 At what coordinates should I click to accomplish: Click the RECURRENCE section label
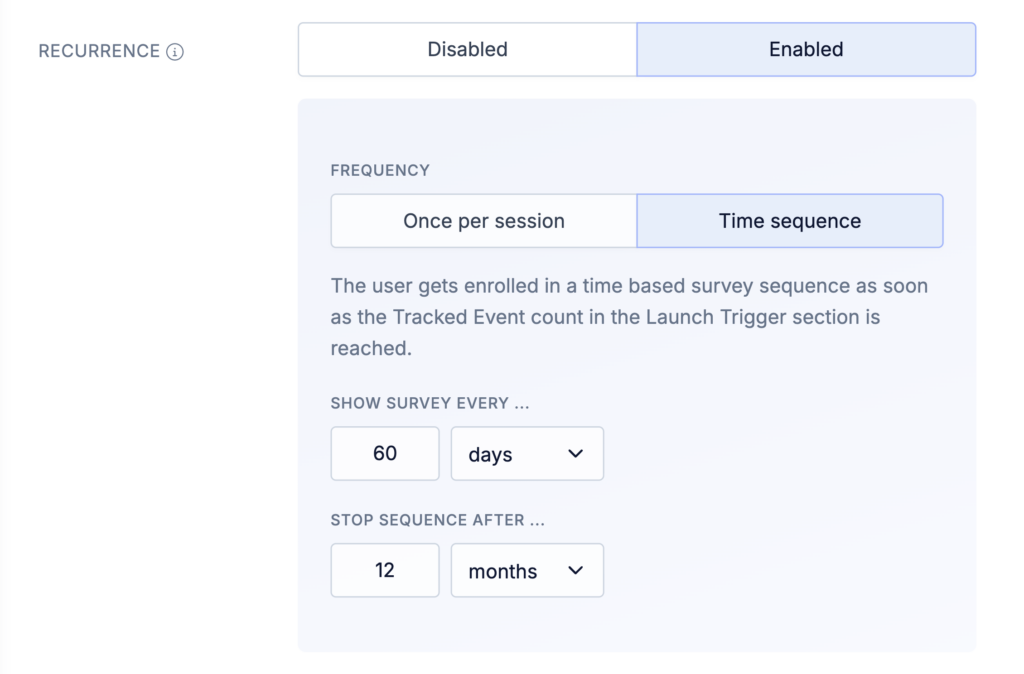click(99, 51)
